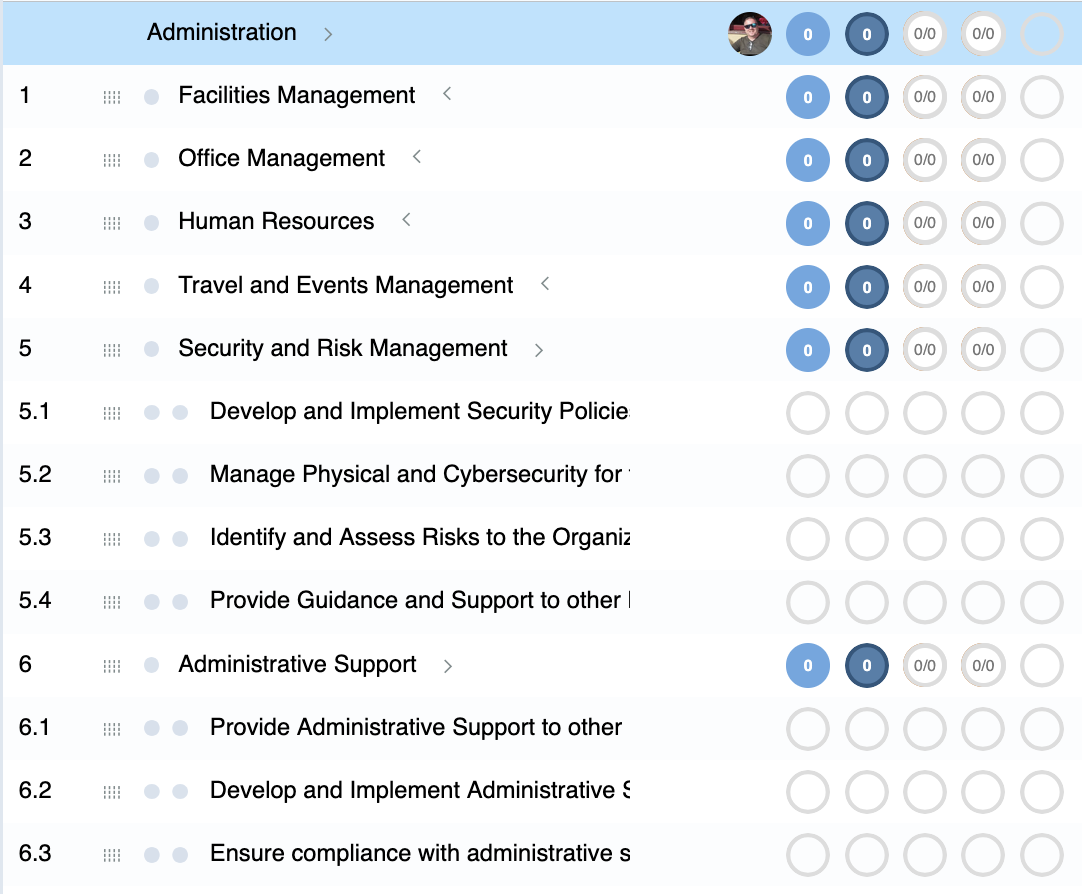Viewport: 1082px width, 894px height.
Task: Mark Provide Administrative Support via its status circle
Action: (x=1040, y=728)
